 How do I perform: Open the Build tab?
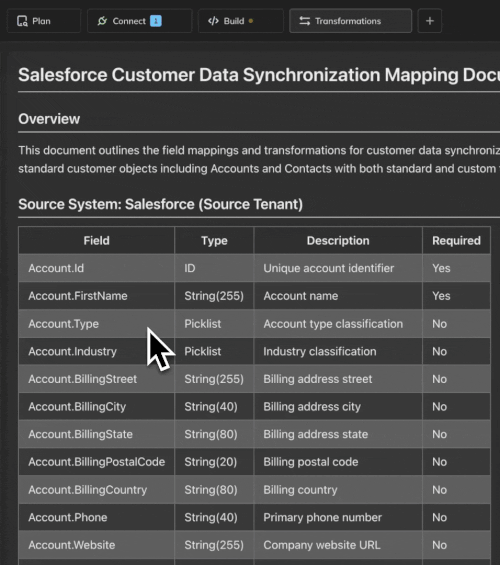tap(241, 21)
